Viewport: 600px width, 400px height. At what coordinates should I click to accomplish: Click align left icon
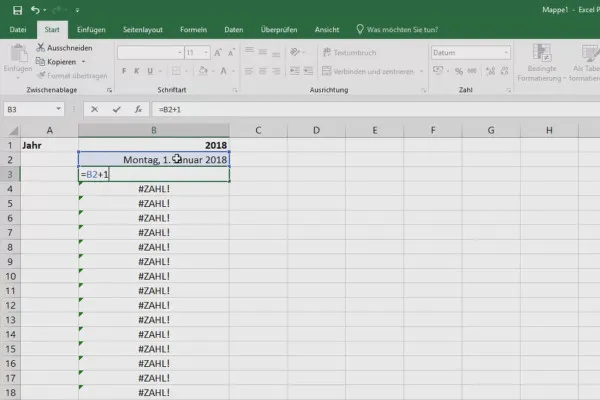click(x=249, y=71)
